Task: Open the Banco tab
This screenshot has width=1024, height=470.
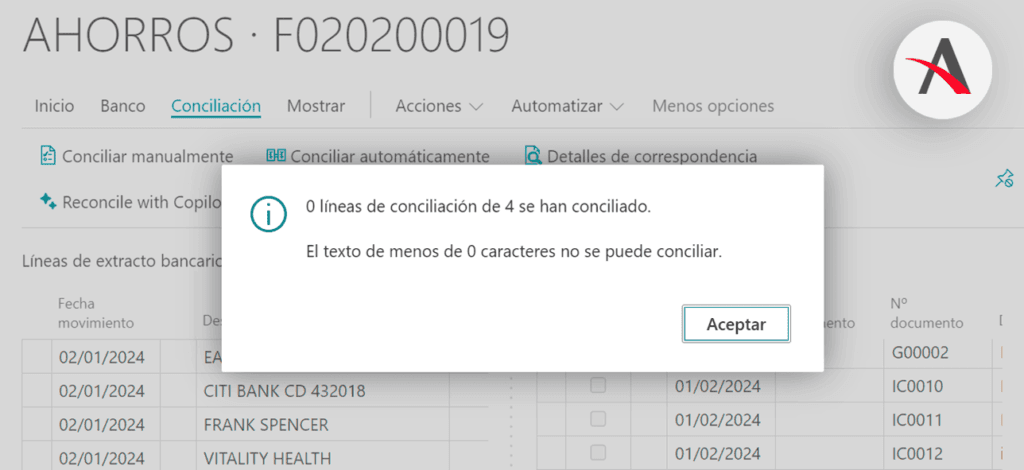Action: click(x=123, y=106)
